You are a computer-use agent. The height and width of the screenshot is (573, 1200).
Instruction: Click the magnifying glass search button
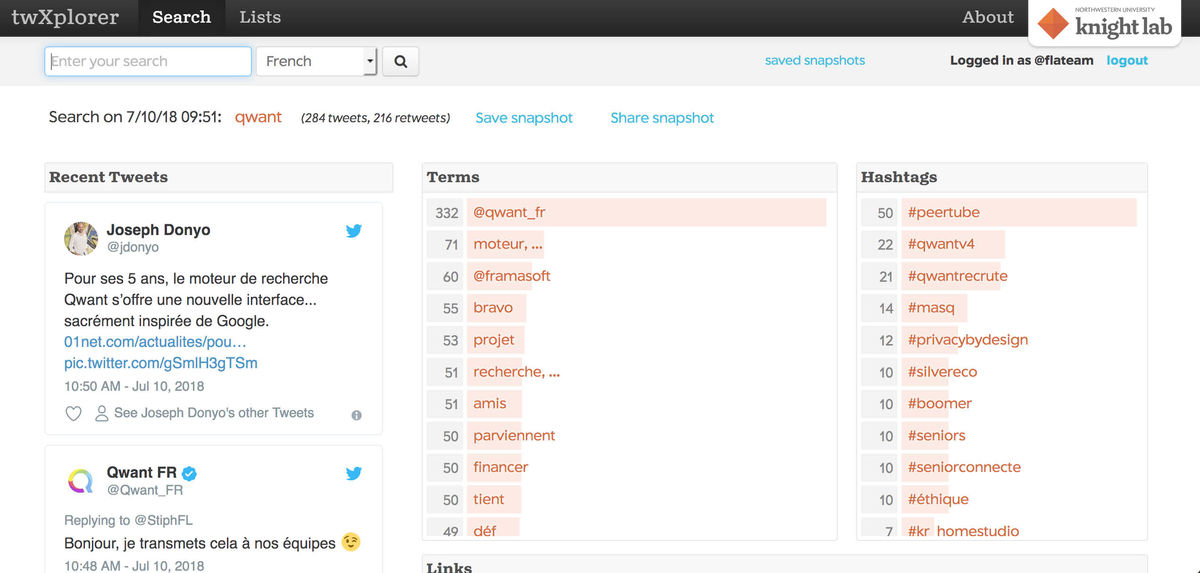pyautogui.click(x=400, y=61)
